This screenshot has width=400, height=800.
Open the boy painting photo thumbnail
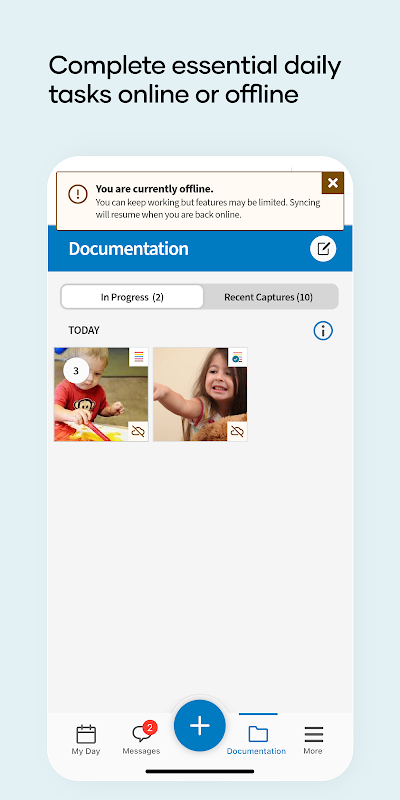coord(102,394)
